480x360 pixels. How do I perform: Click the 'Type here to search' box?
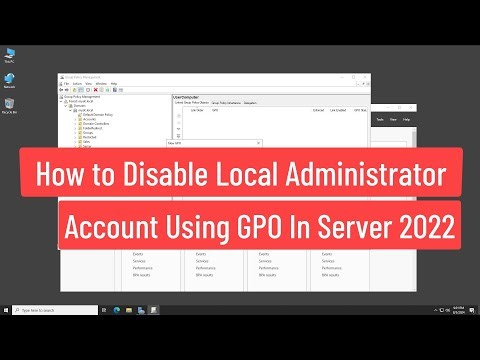[x=55, y=310]
